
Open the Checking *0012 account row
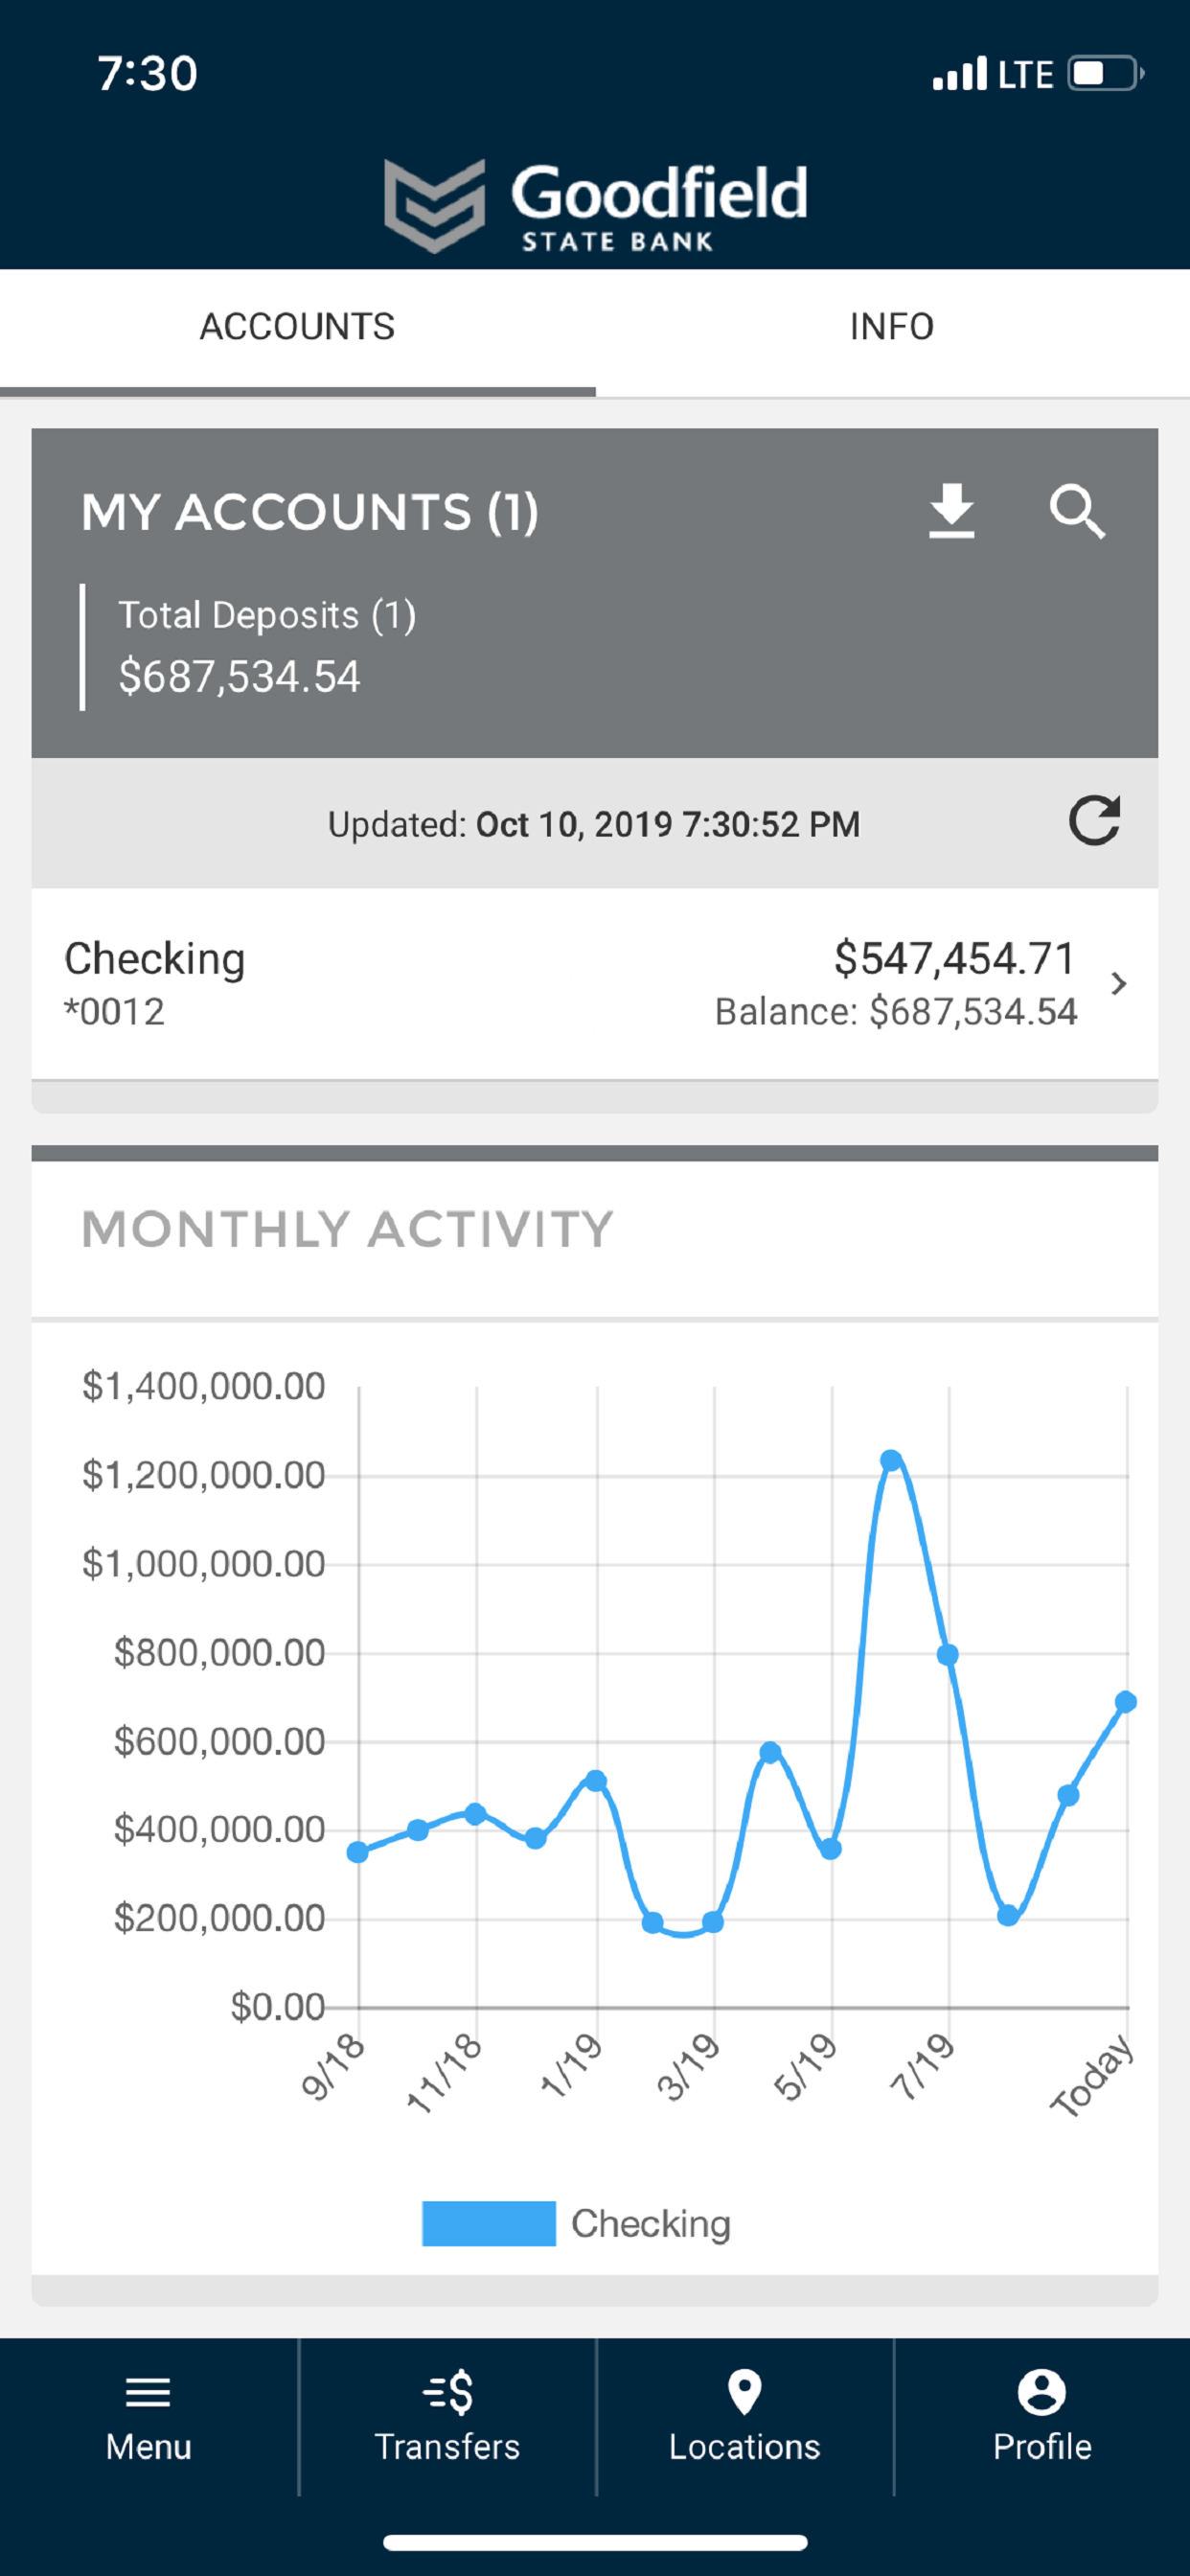tap(595, 984)
